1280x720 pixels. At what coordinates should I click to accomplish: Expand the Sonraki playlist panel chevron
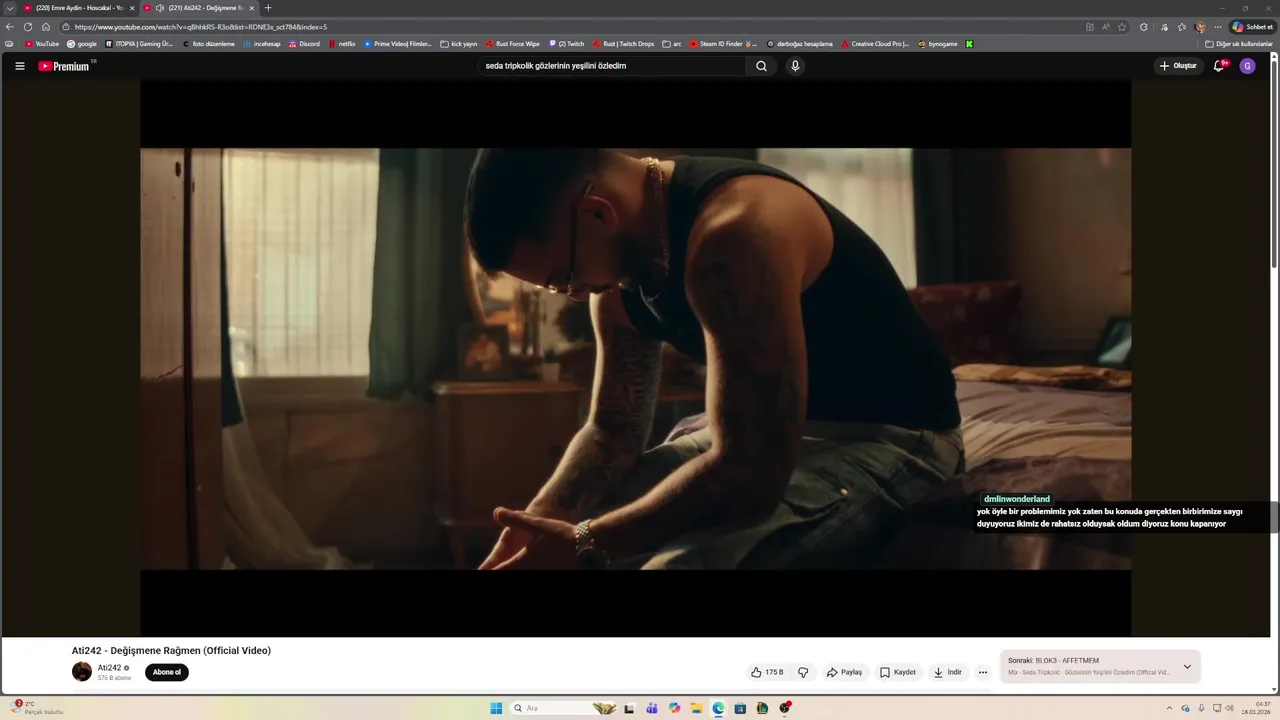[1187, 667]
